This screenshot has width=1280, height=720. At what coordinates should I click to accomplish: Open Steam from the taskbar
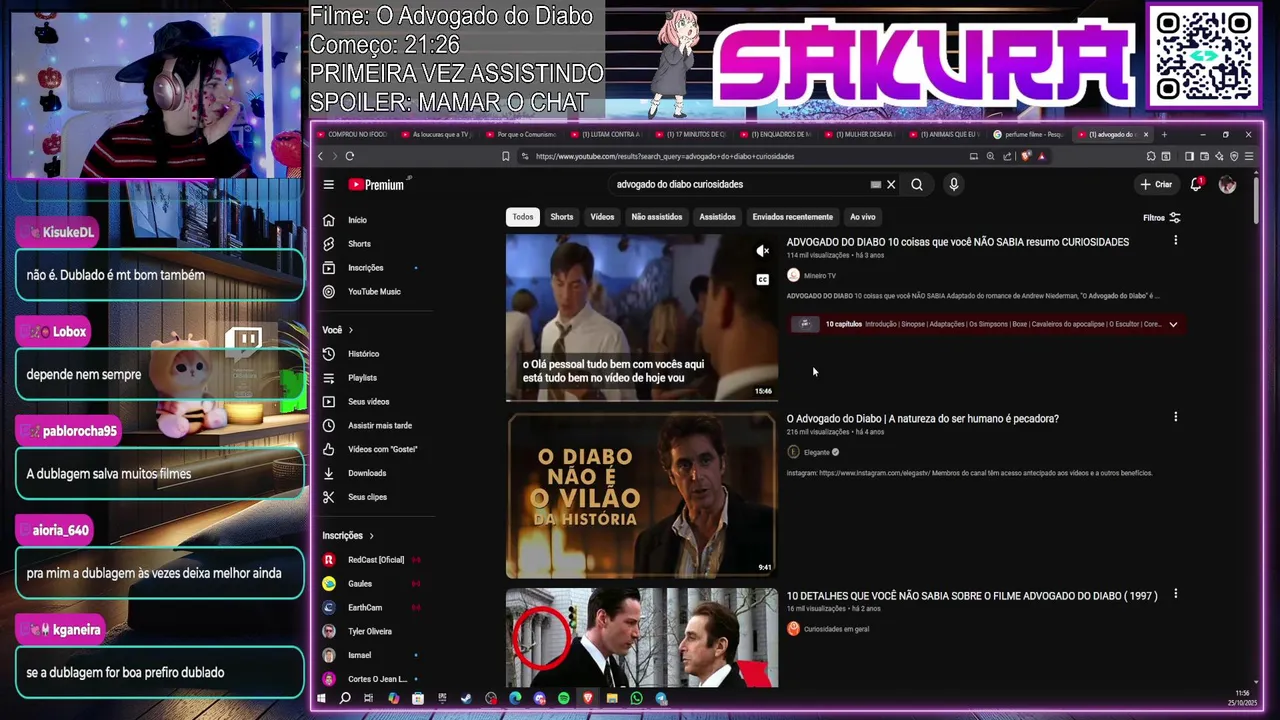466,698
